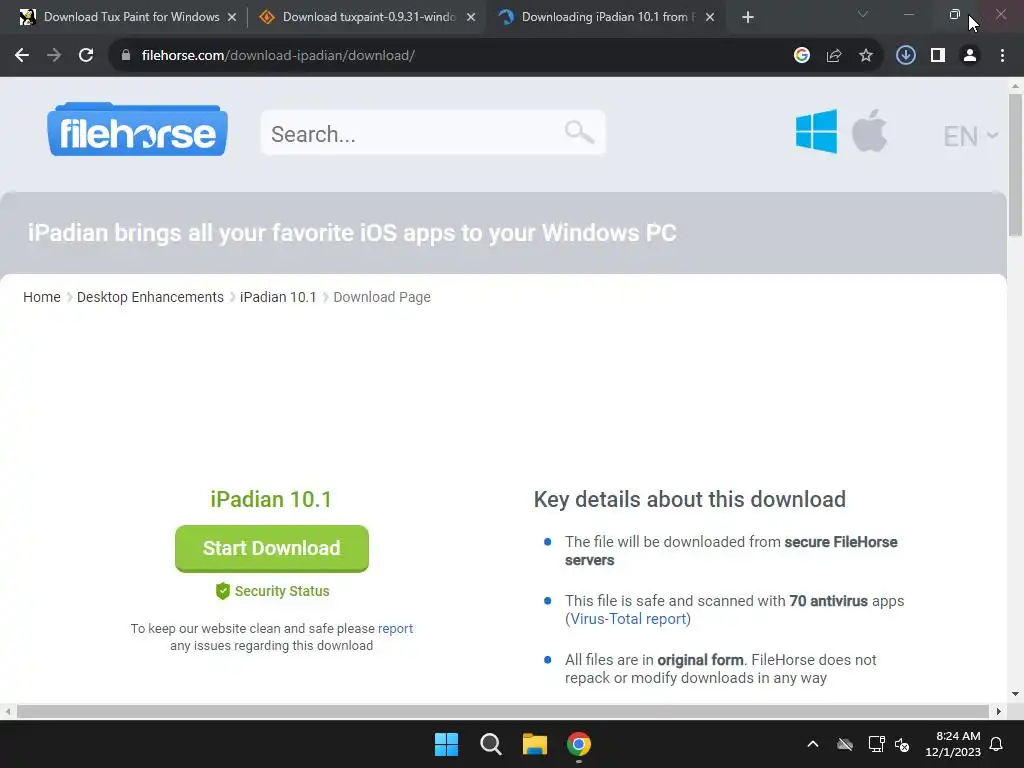The image size is (1024, 768).
Task: Share this page via the share icon
Action: tap(834, 56)
